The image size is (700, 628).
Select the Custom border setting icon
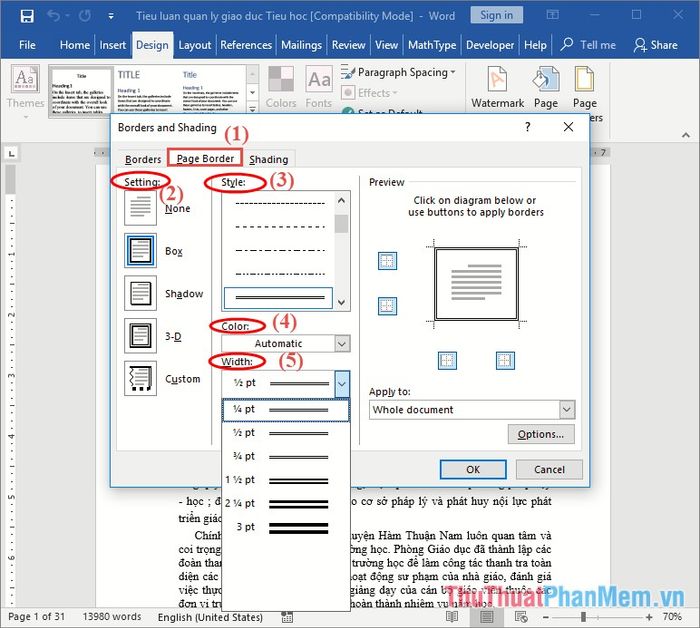click(x=140, y=378)
